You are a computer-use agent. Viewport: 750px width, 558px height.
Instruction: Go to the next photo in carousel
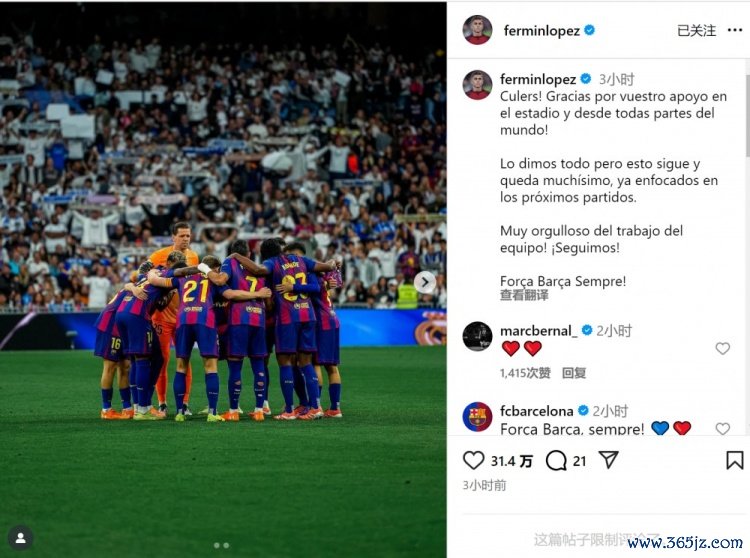[x=425, y=282]
